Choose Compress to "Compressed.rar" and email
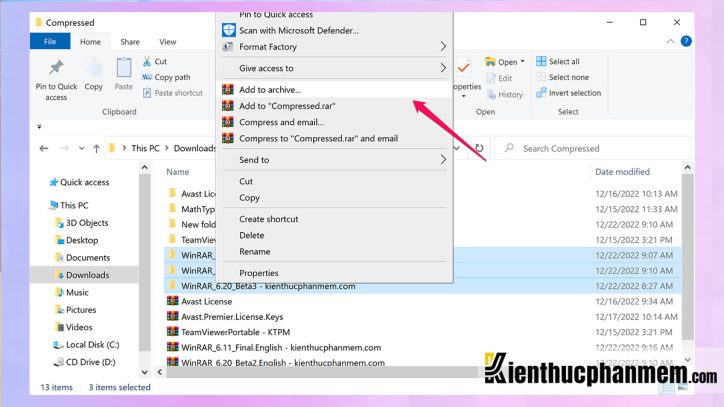Image resolution: width=724 pixels, height=407 pixels. click(x=333, y=138)
